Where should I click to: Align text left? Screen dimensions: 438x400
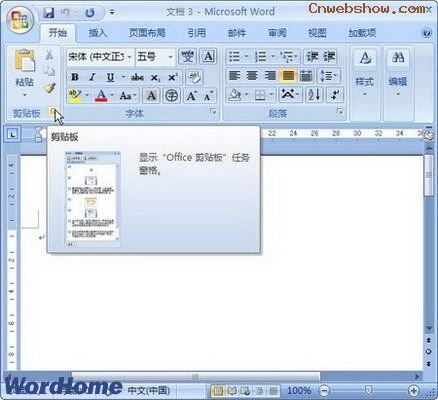(235, 76)
